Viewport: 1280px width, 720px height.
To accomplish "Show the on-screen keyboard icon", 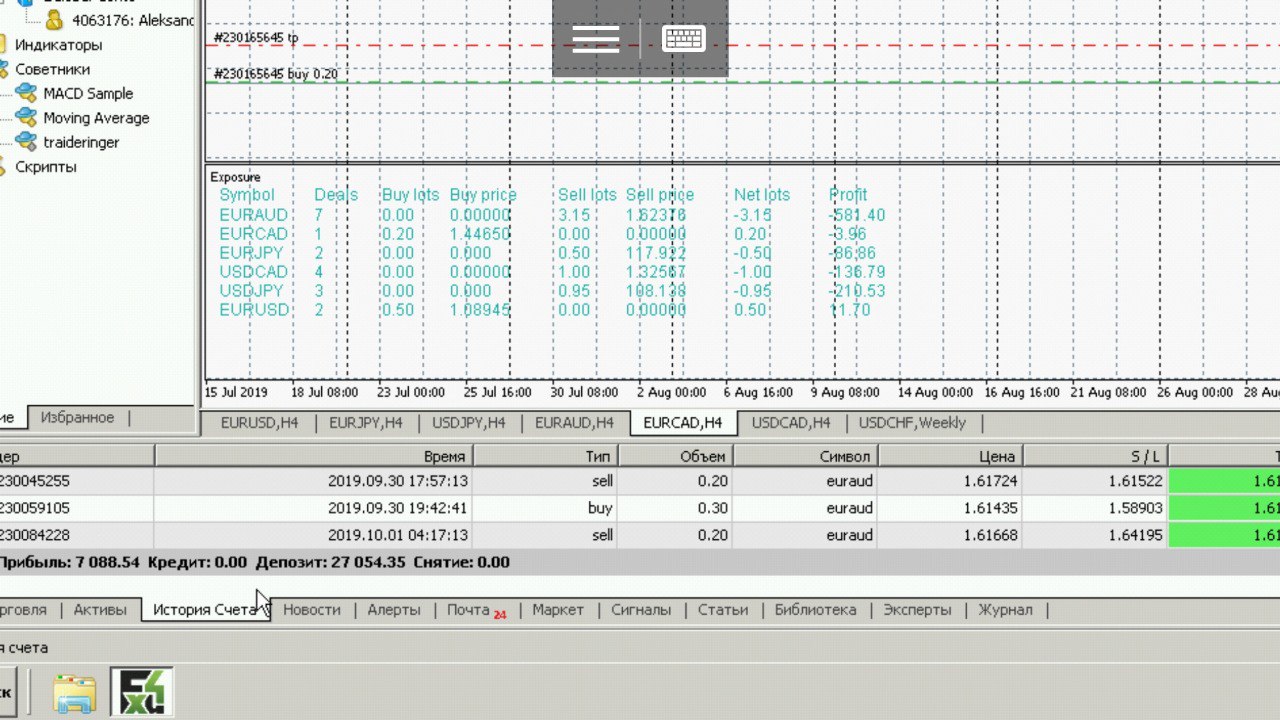I will (x=684, y=39).
